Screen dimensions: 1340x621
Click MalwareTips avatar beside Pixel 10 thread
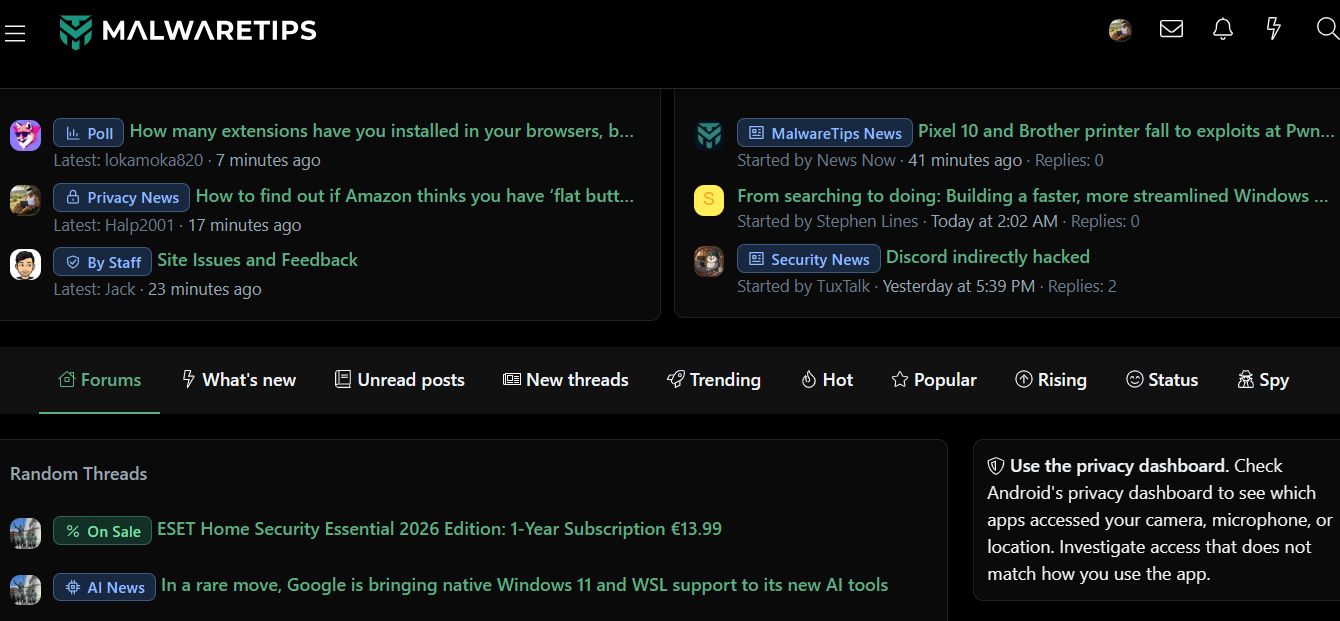(709, 135)
